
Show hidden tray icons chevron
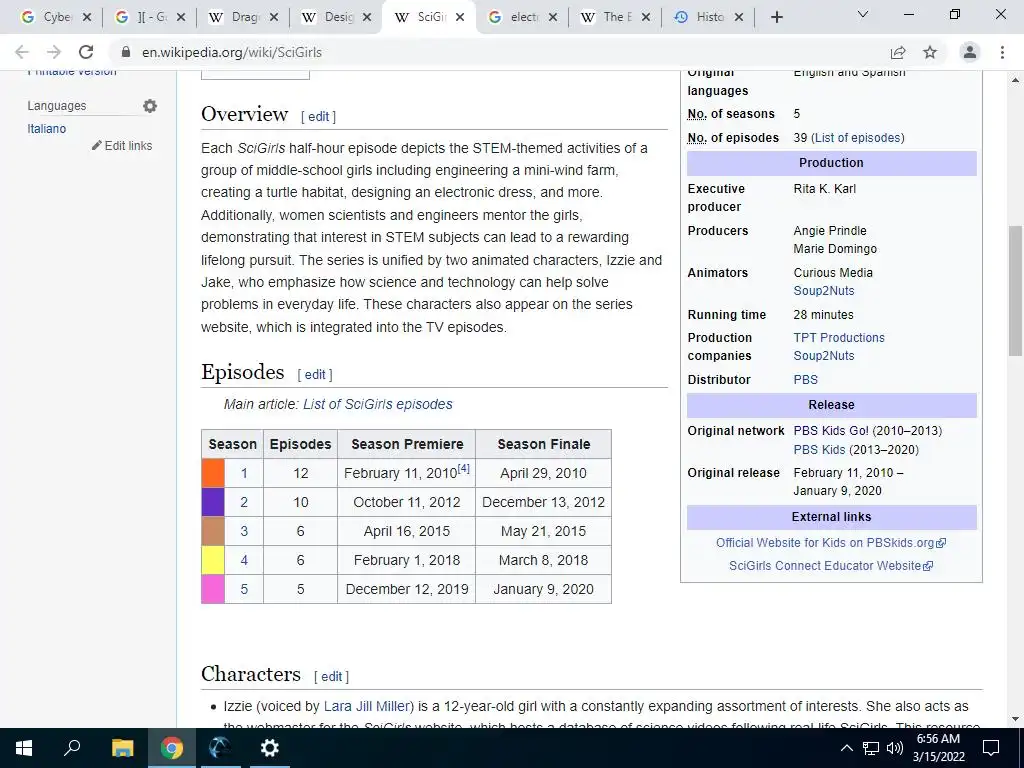(846, 748)
